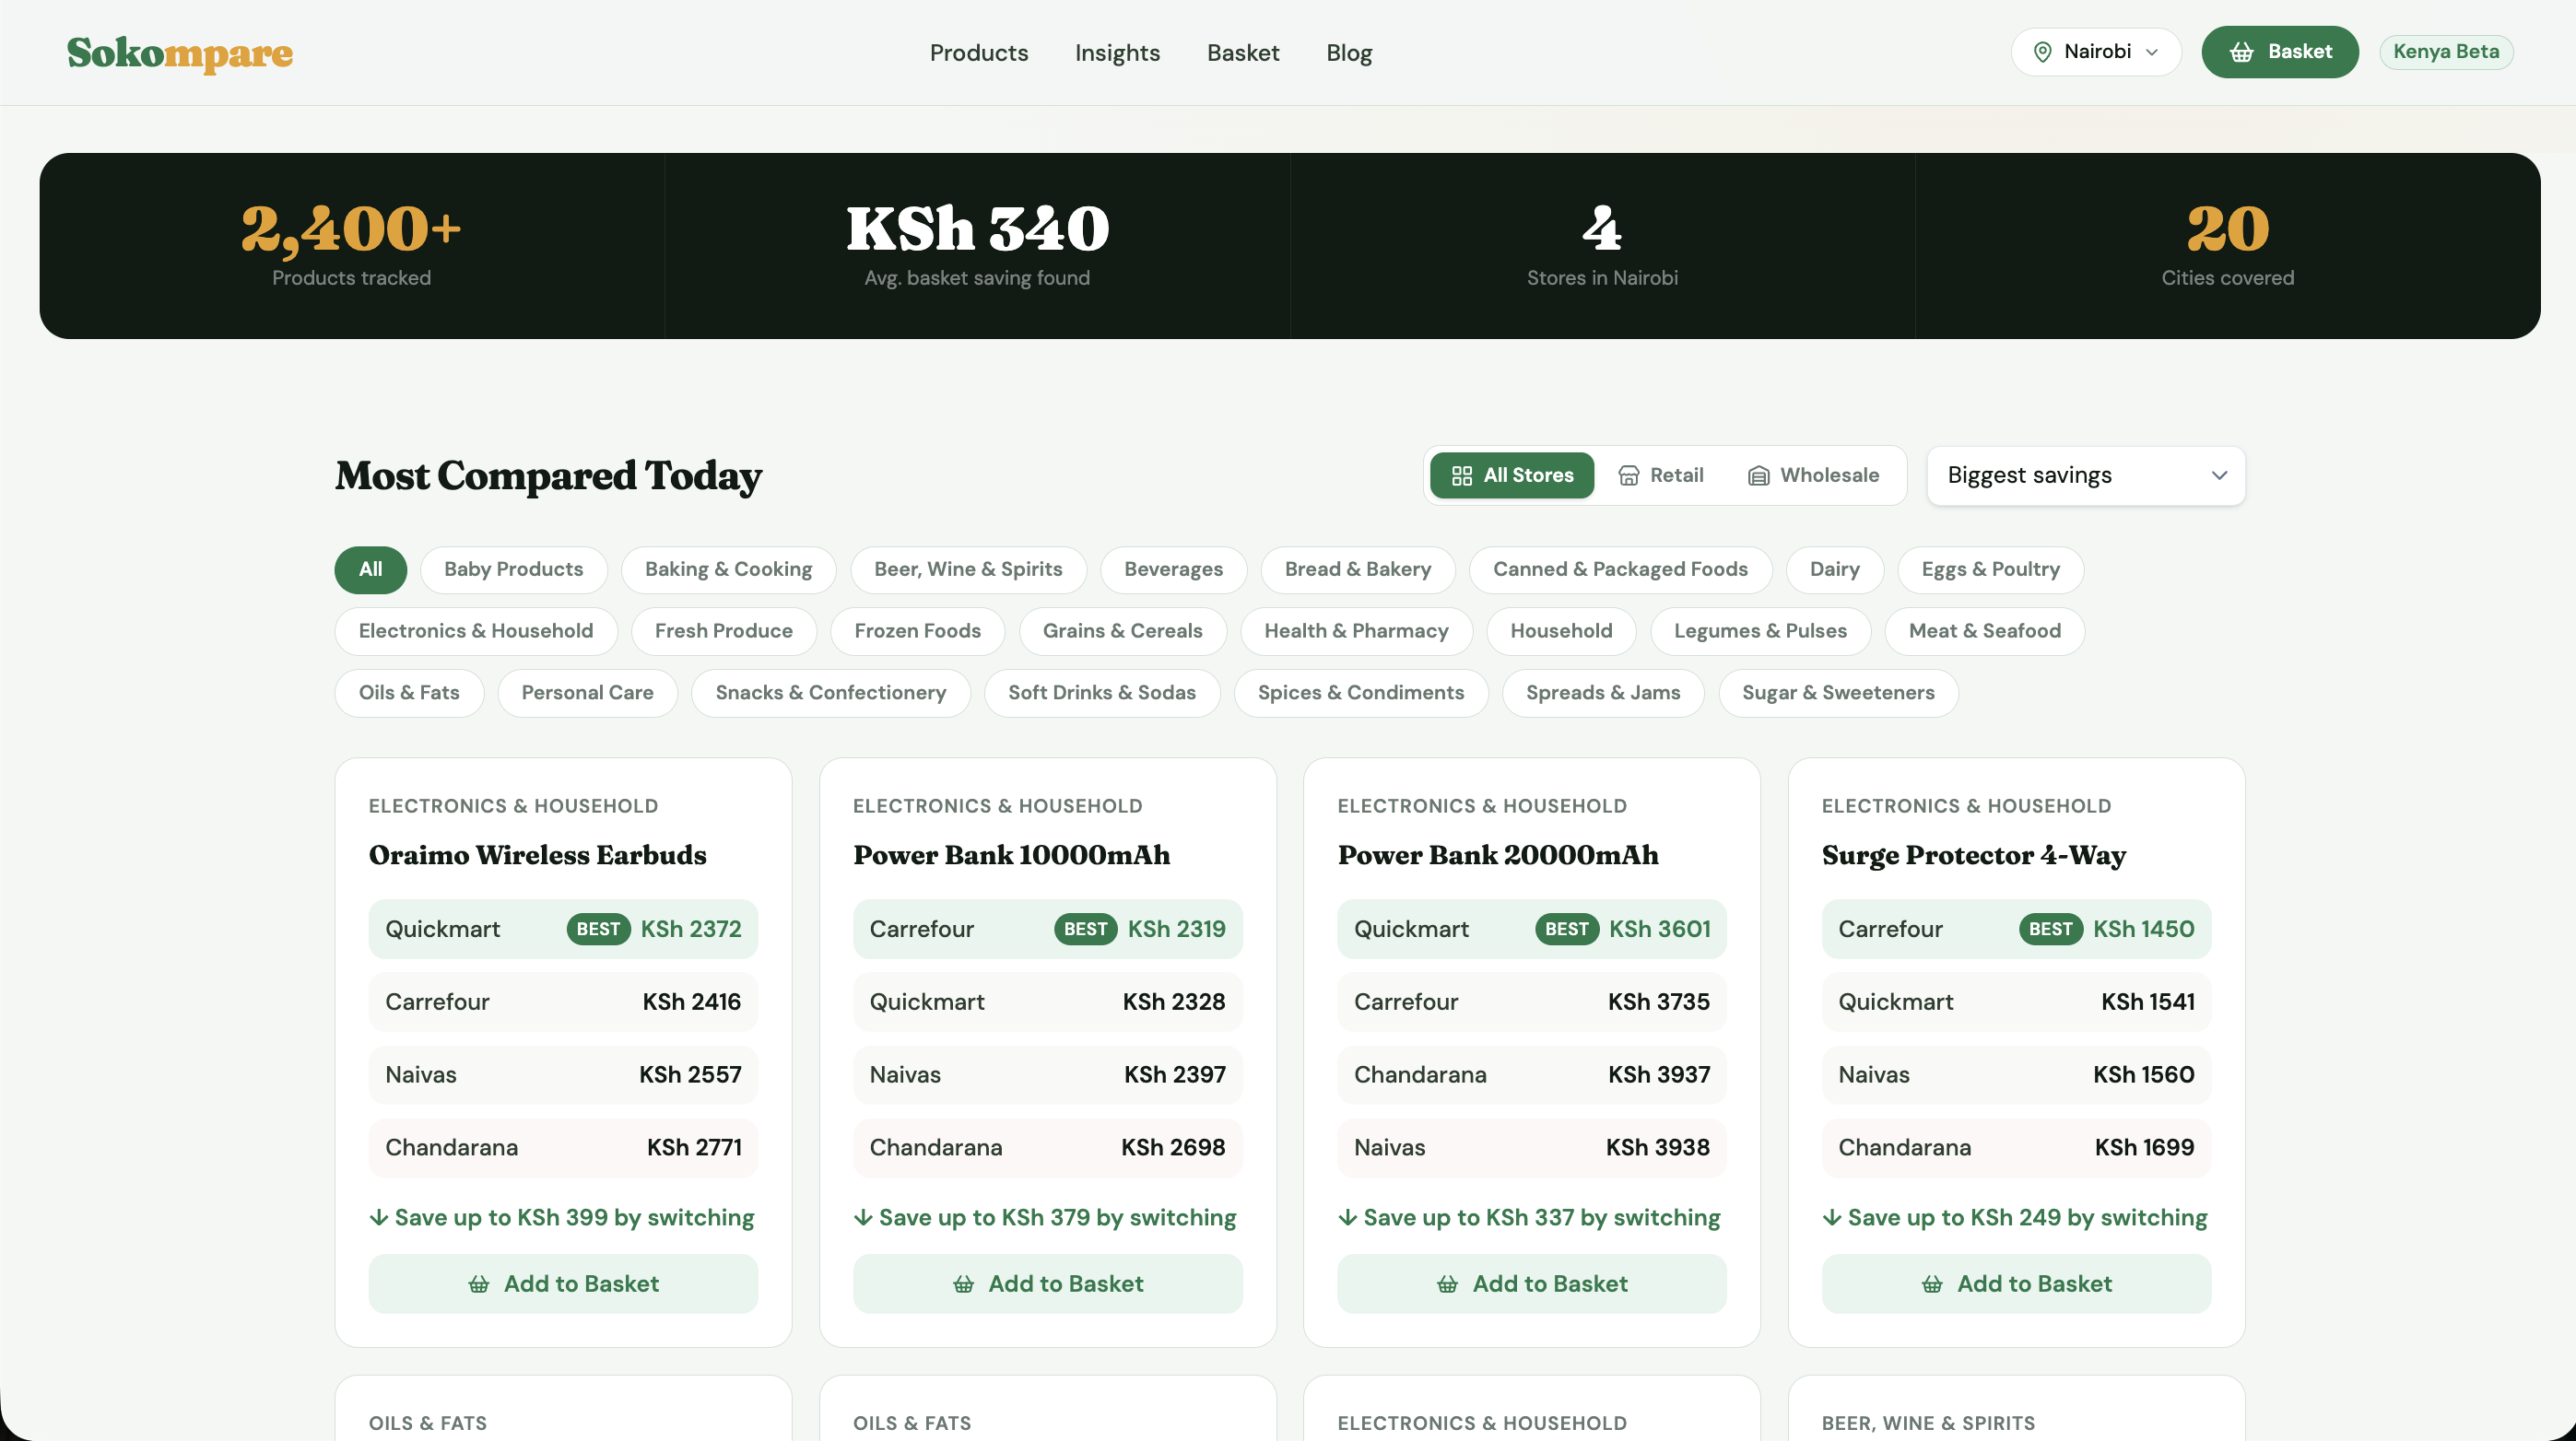Click the location pin icon beside Nairobi
This screenshot has height=1441, width=2576.
pos(2043,52)
